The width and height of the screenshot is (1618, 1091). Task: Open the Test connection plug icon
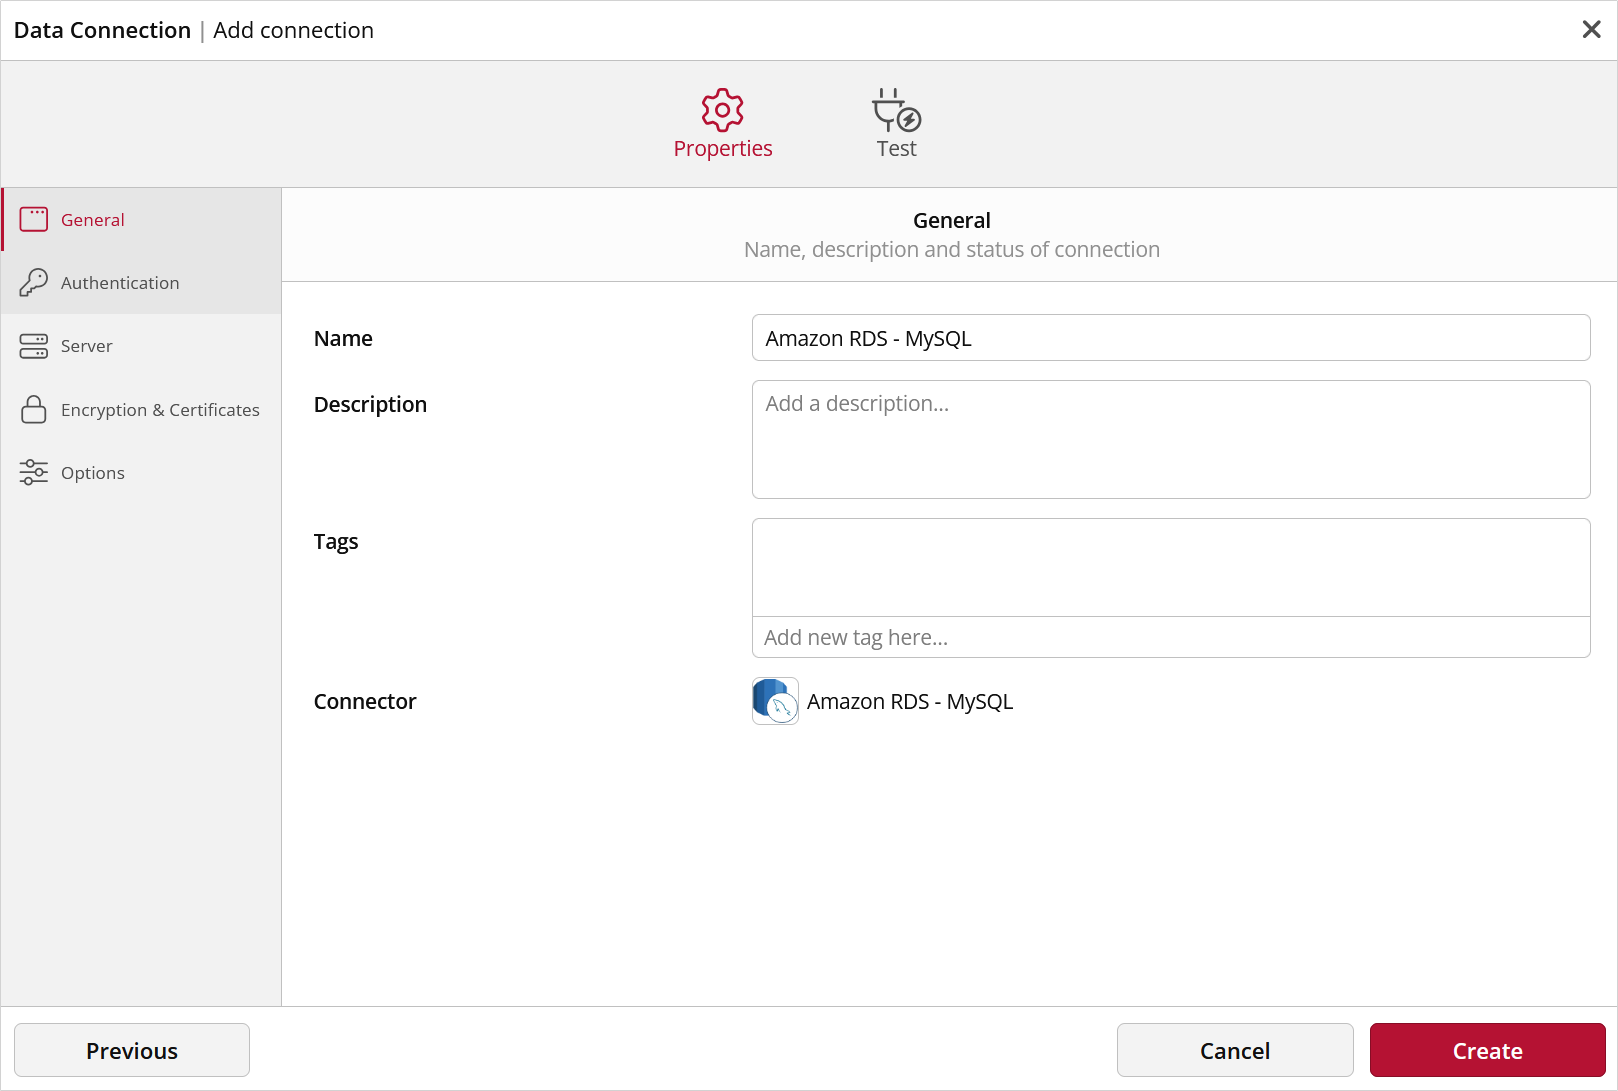[894, 110]
